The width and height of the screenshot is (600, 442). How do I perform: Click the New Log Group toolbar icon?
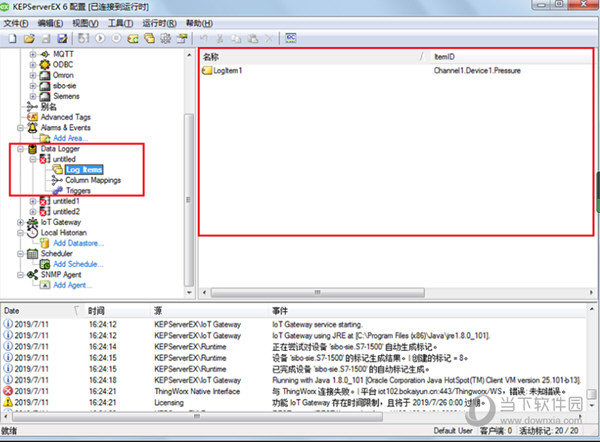(83, 38)
